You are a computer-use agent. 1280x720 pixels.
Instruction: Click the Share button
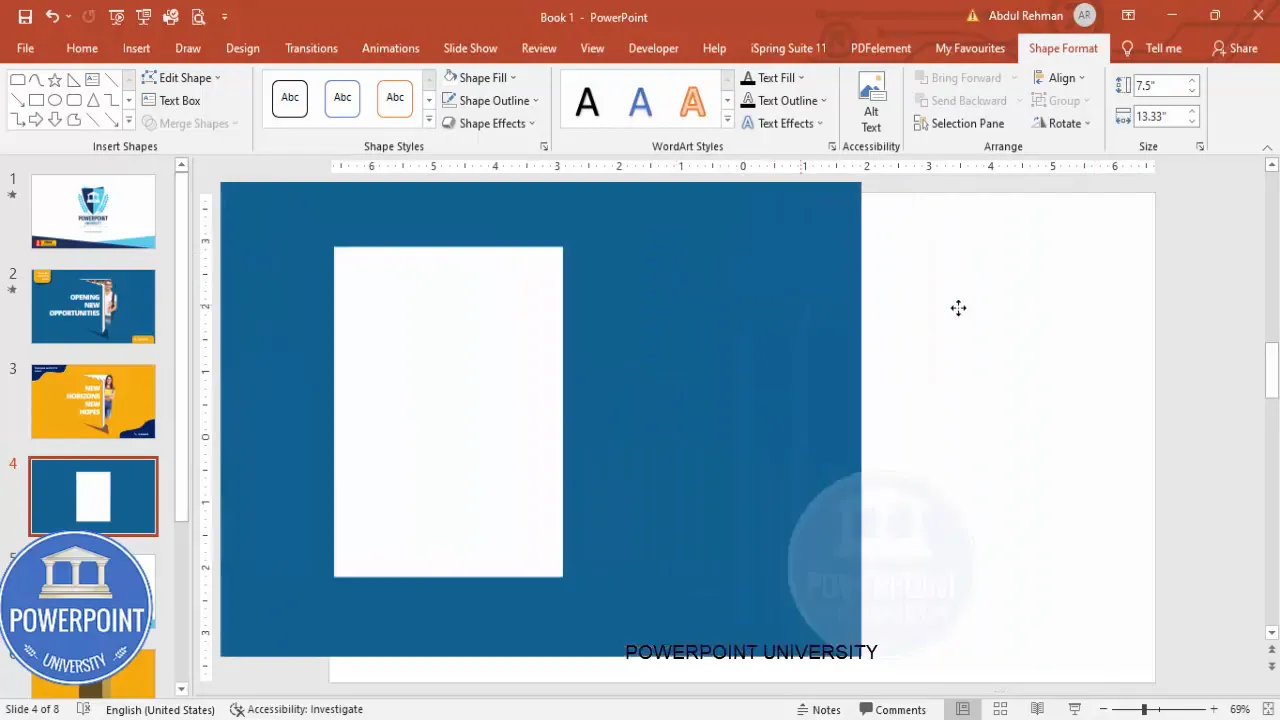click(1235, 48)
